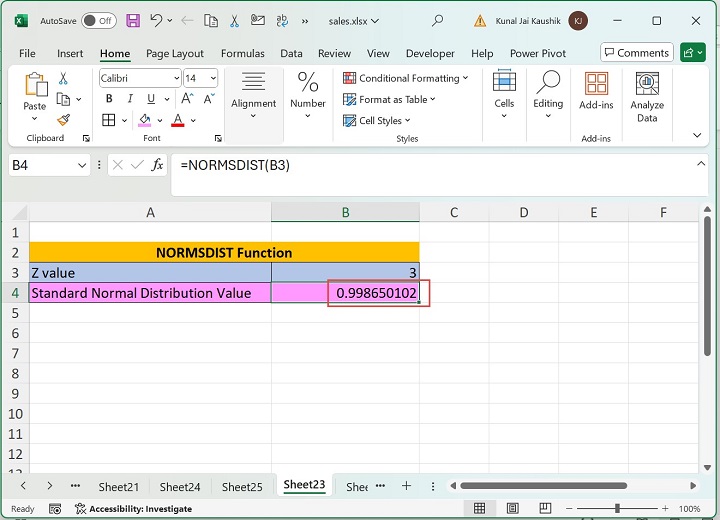Confirm formula entry with checkmark
The image size is (720, 520).
click(137, 165)
